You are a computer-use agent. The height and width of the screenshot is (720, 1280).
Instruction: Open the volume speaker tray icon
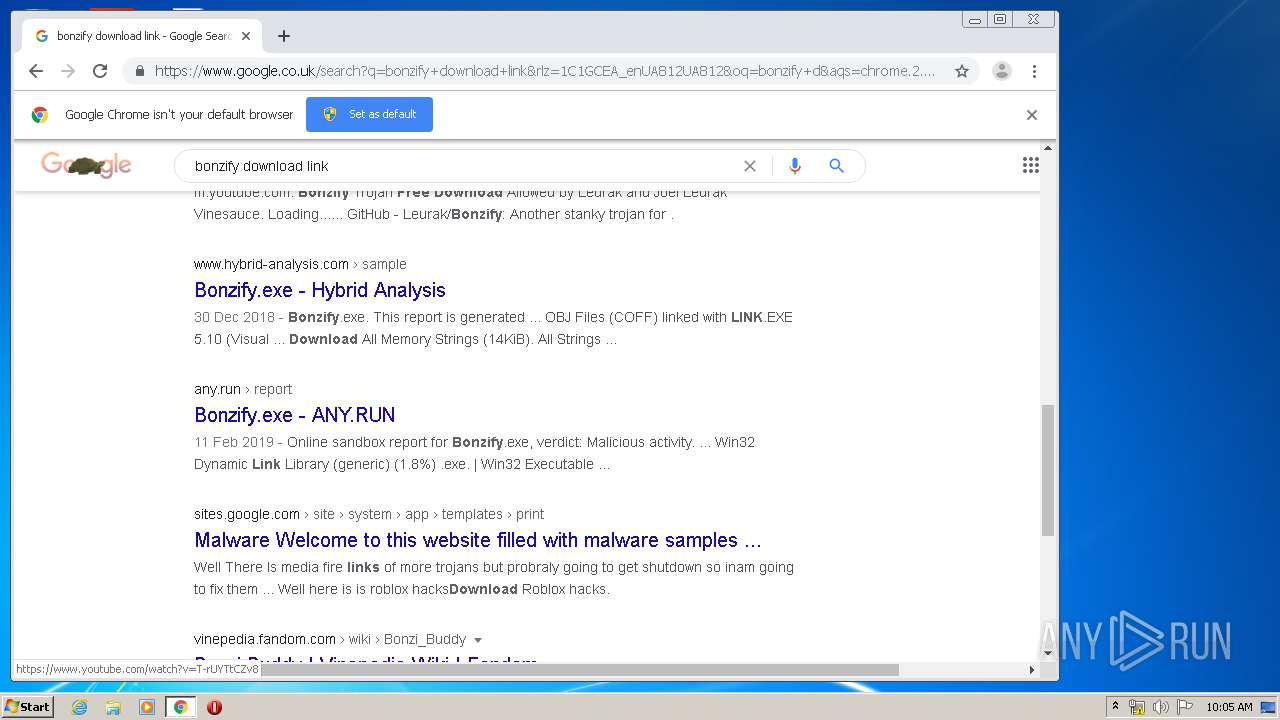pyautogui.click(x=1160, y=707)
